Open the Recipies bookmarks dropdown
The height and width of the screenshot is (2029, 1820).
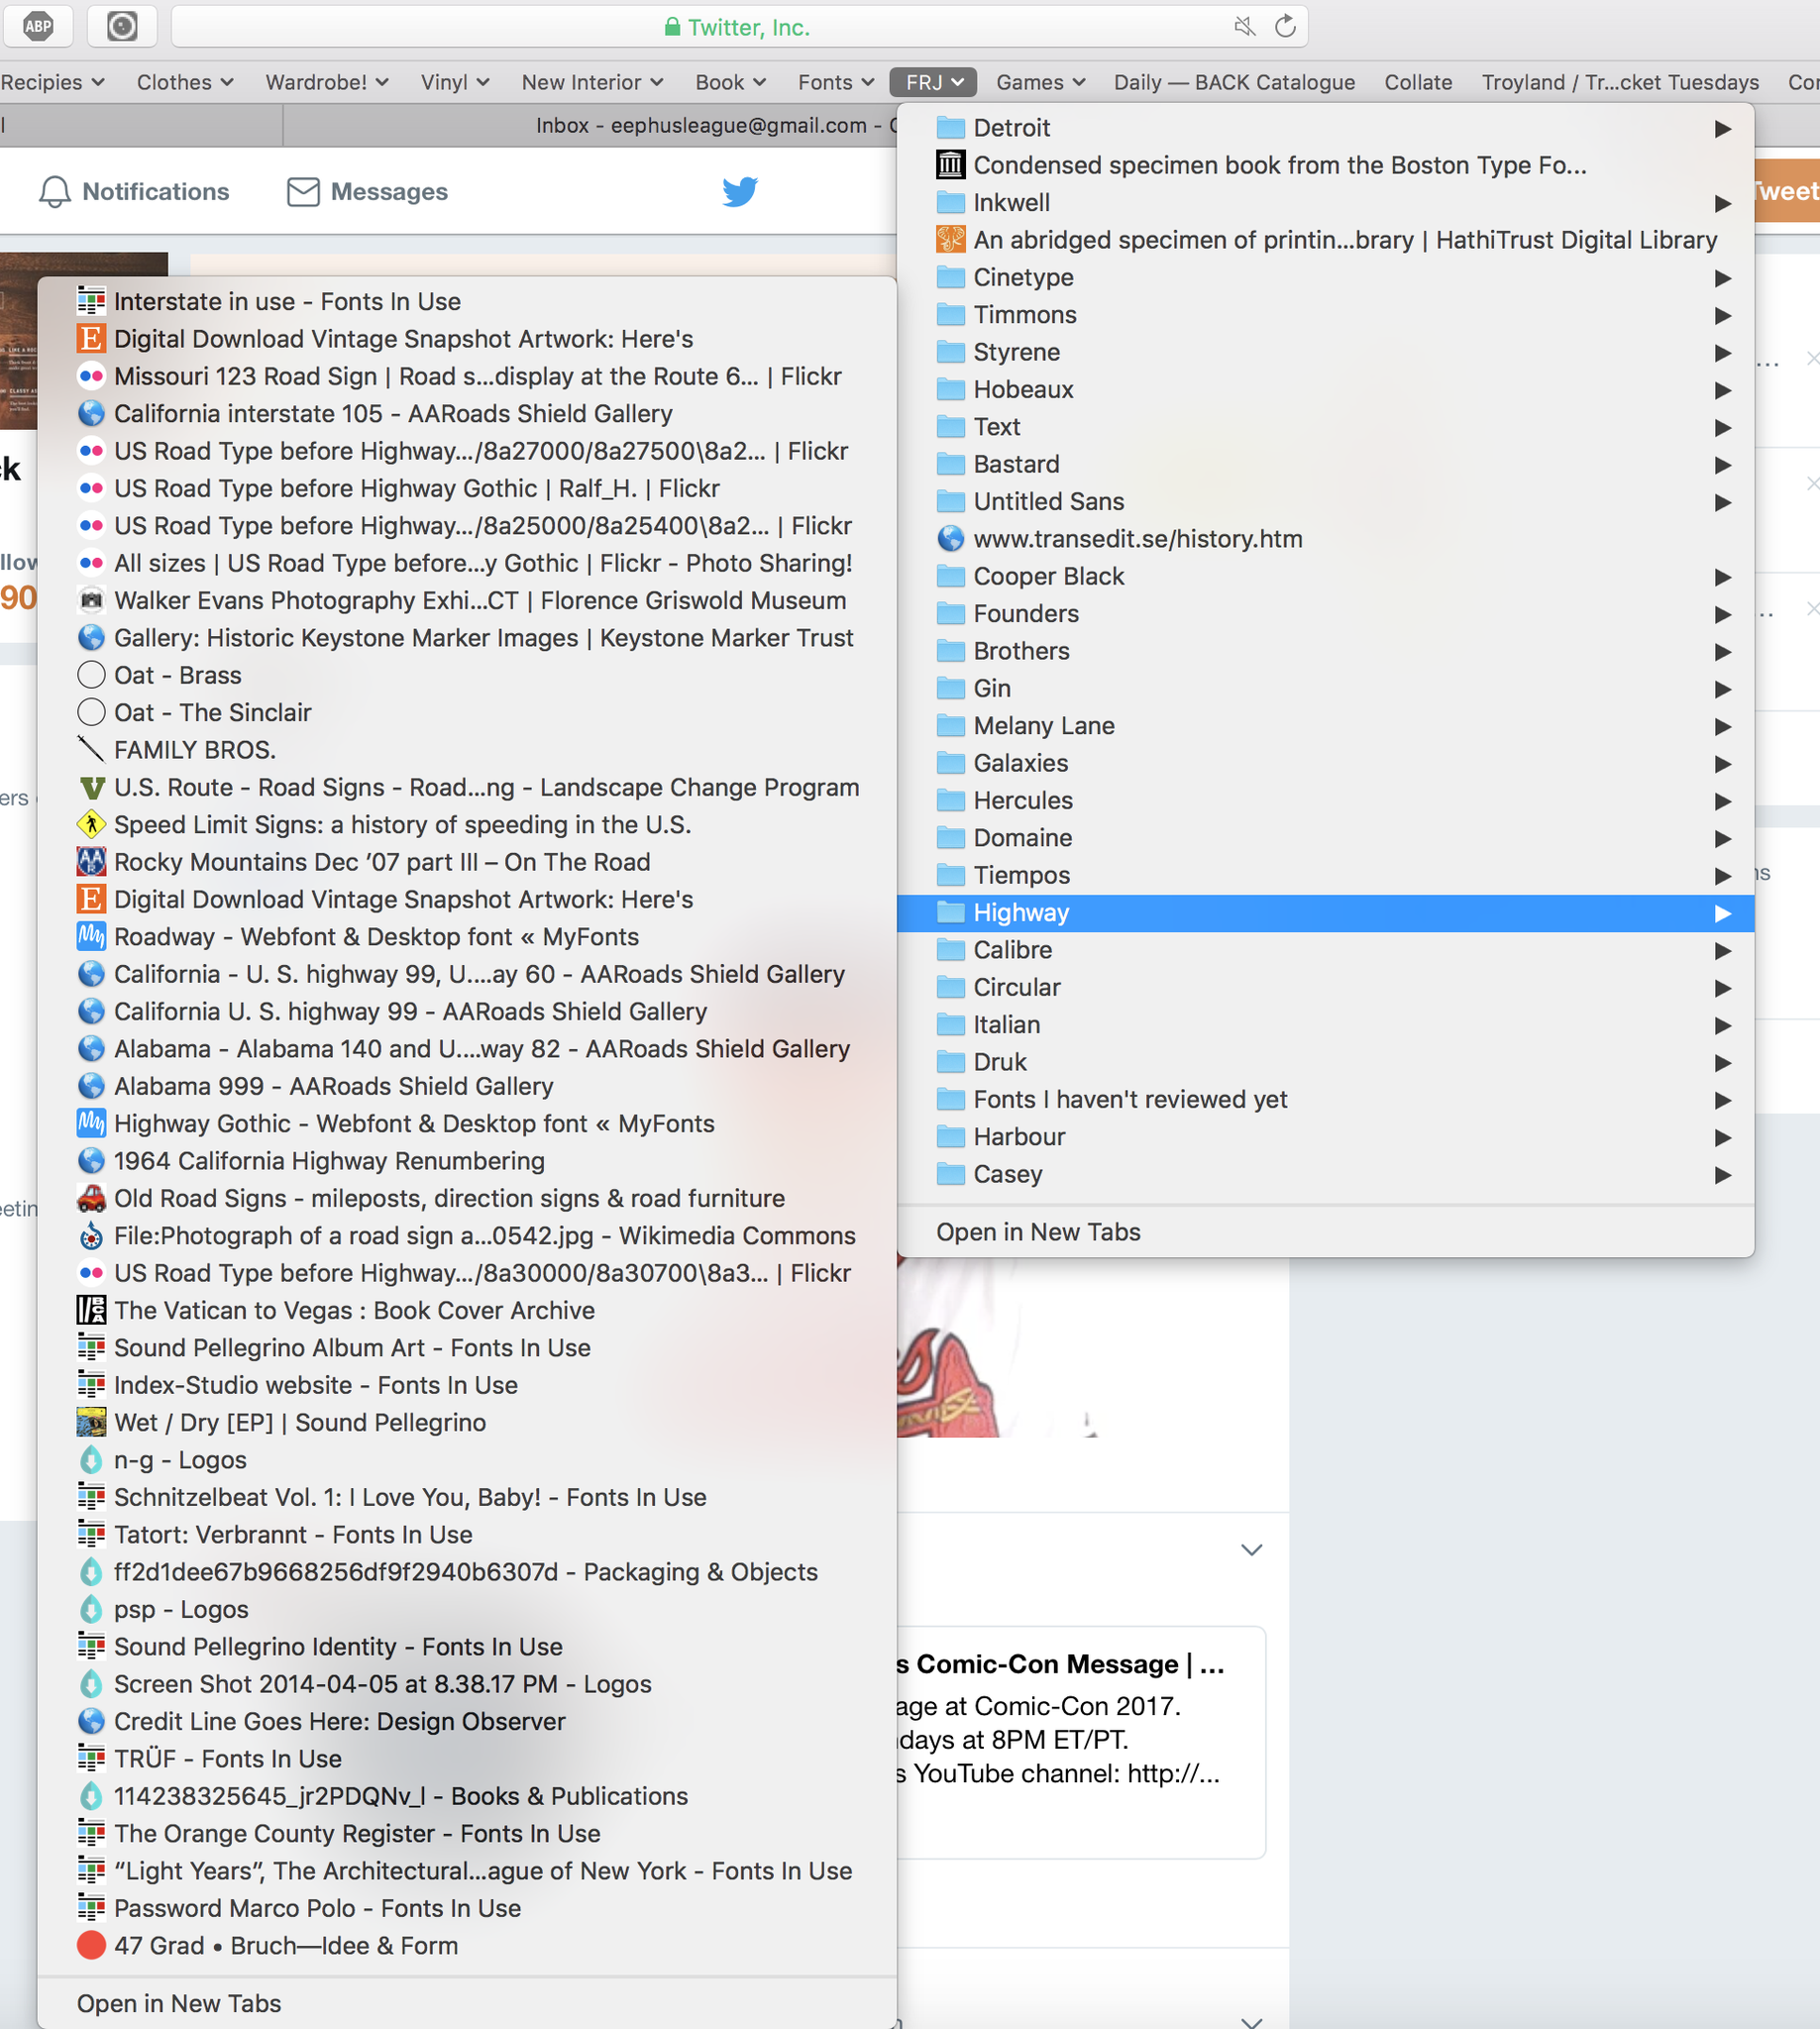52,82
